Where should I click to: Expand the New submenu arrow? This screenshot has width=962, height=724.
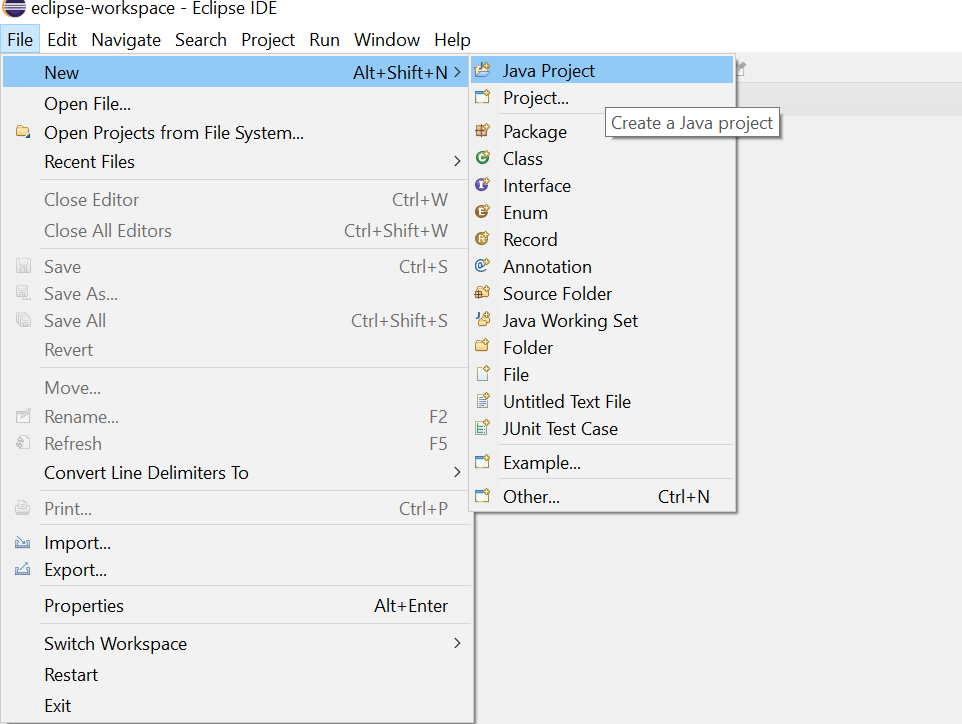tap(457, 72)
